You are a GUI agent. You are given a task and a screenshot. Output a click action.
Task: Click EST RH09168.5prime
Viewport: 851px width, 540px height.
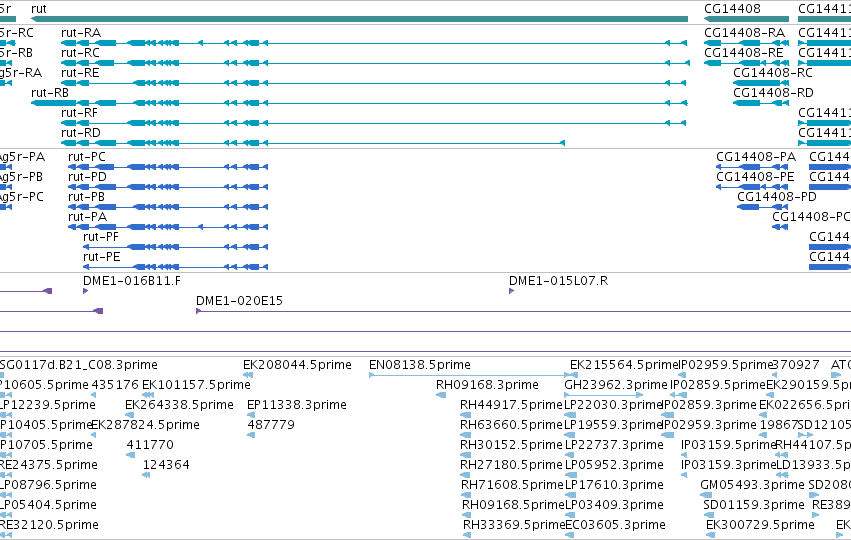tap(513, 505)
